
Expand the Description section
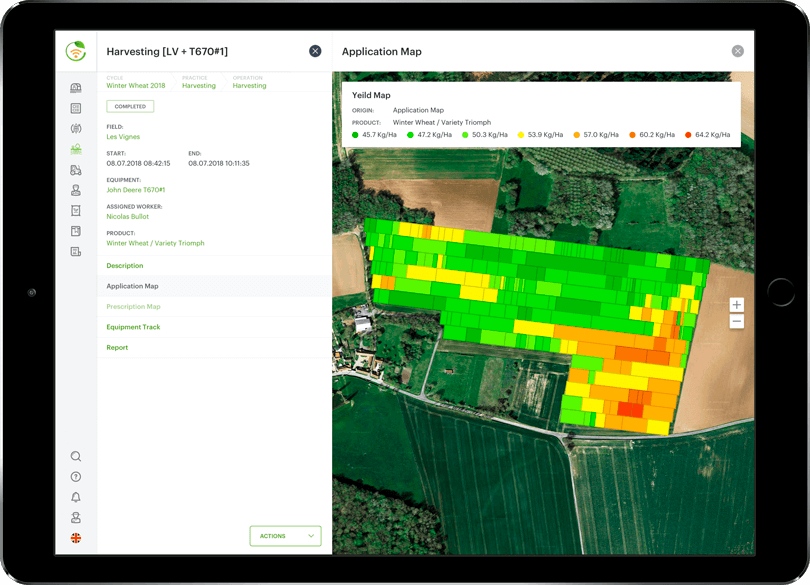click(x=125, y=266)
